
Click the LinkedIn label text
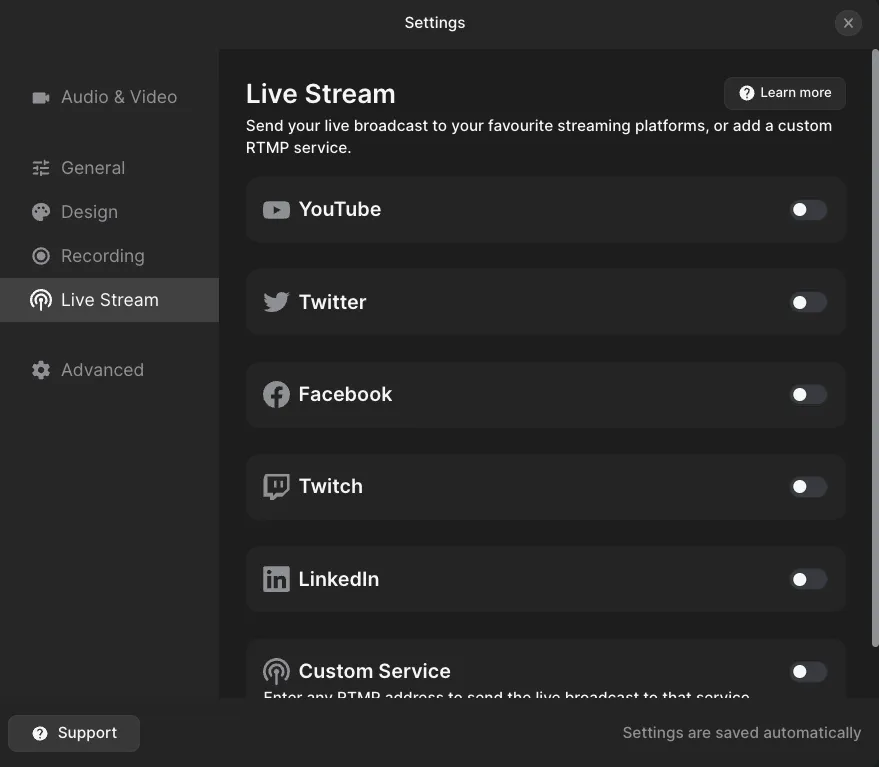coord(339,579)
